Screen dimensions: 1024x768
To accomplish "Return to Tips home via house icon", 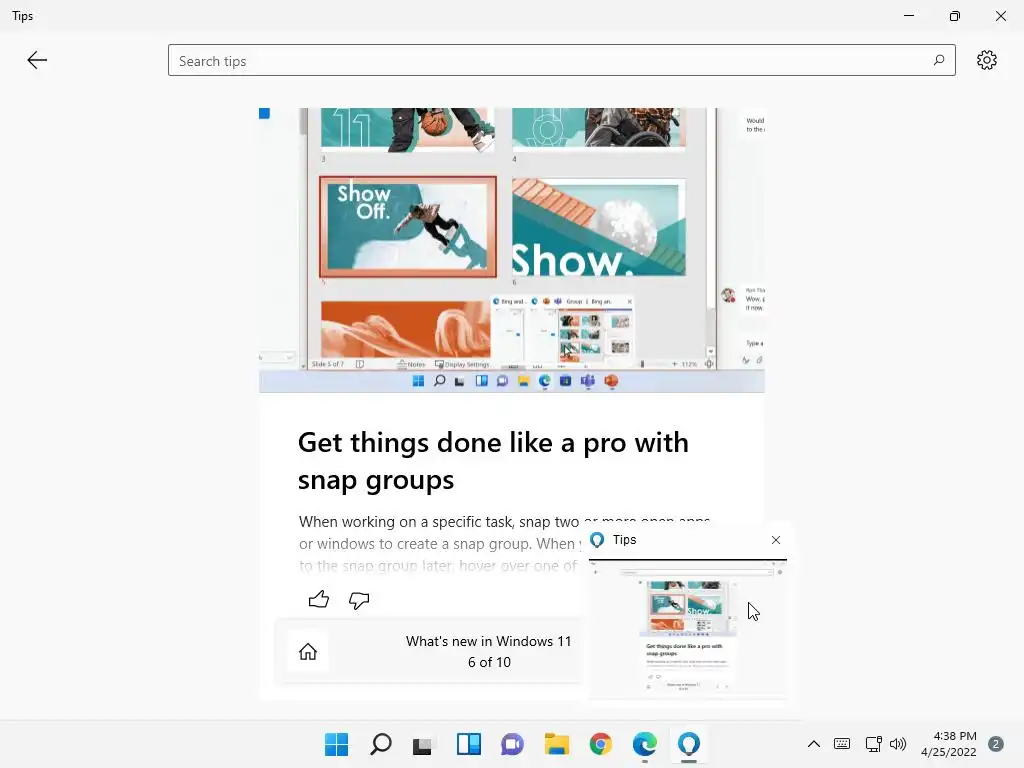I will click(308, 651).
